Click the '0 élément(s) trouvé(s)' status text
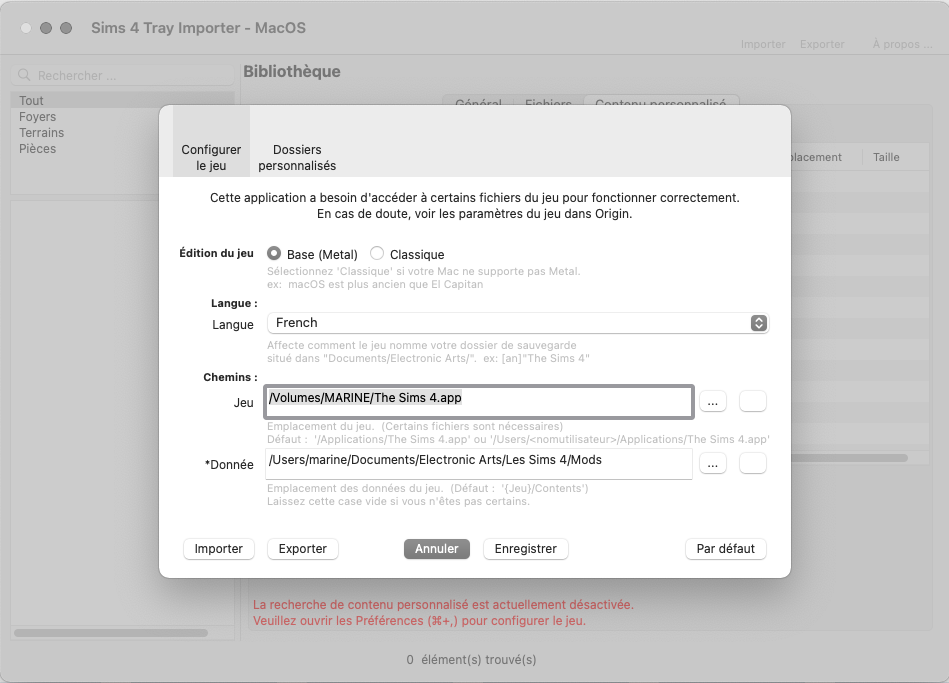Image resolution: width=949 pixels, height=683 pixels. pos(471,659)
